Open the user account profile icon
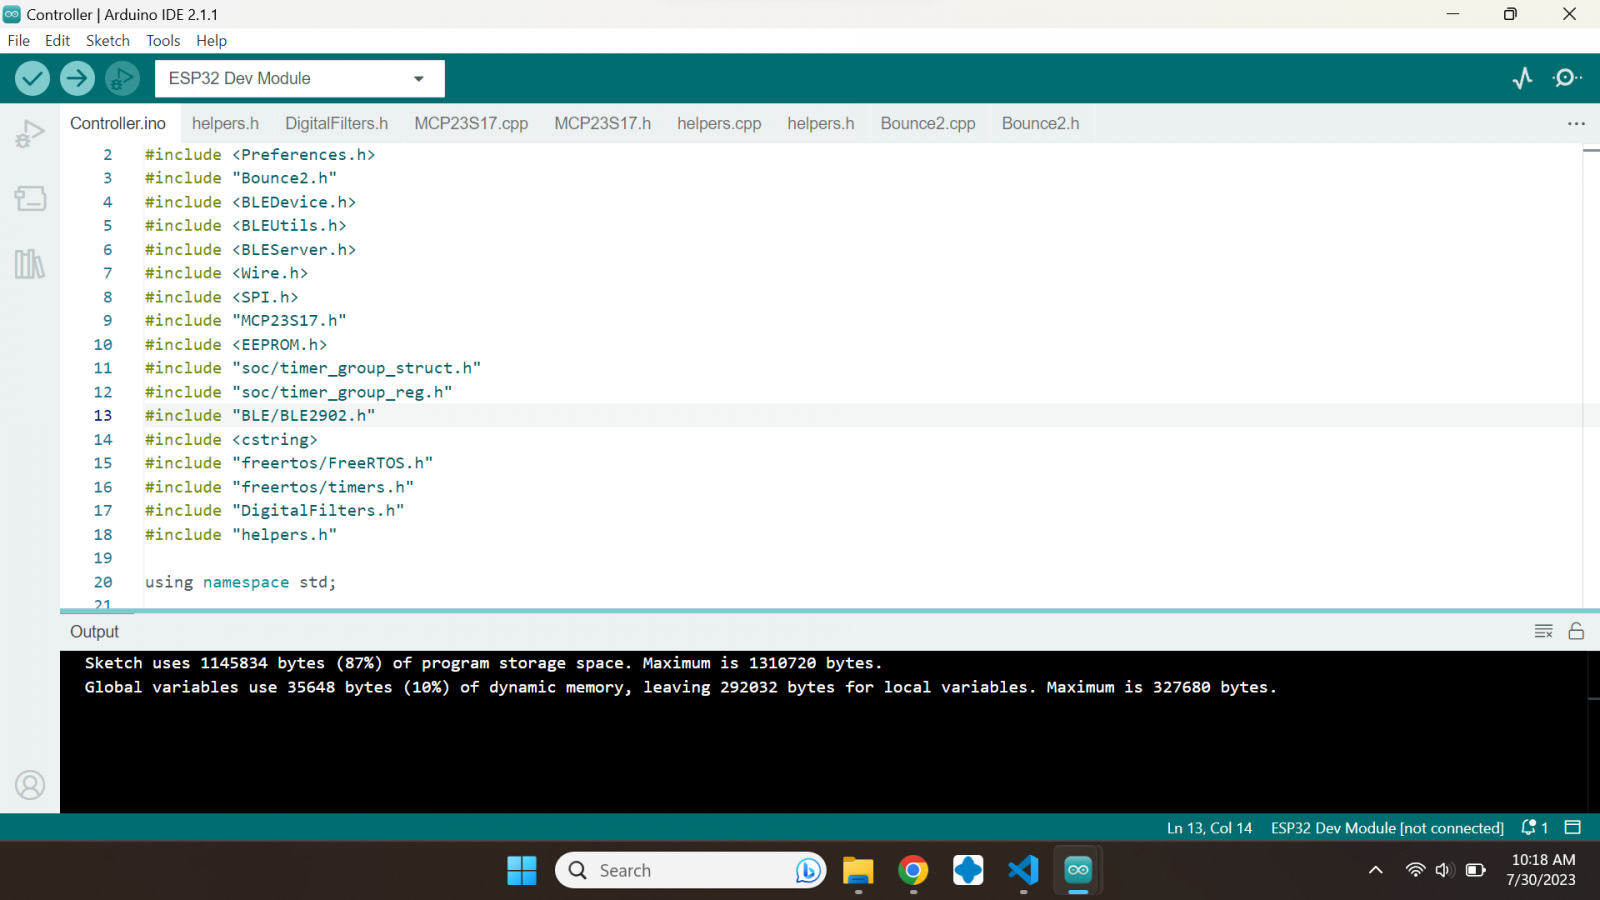 [30, 785]
